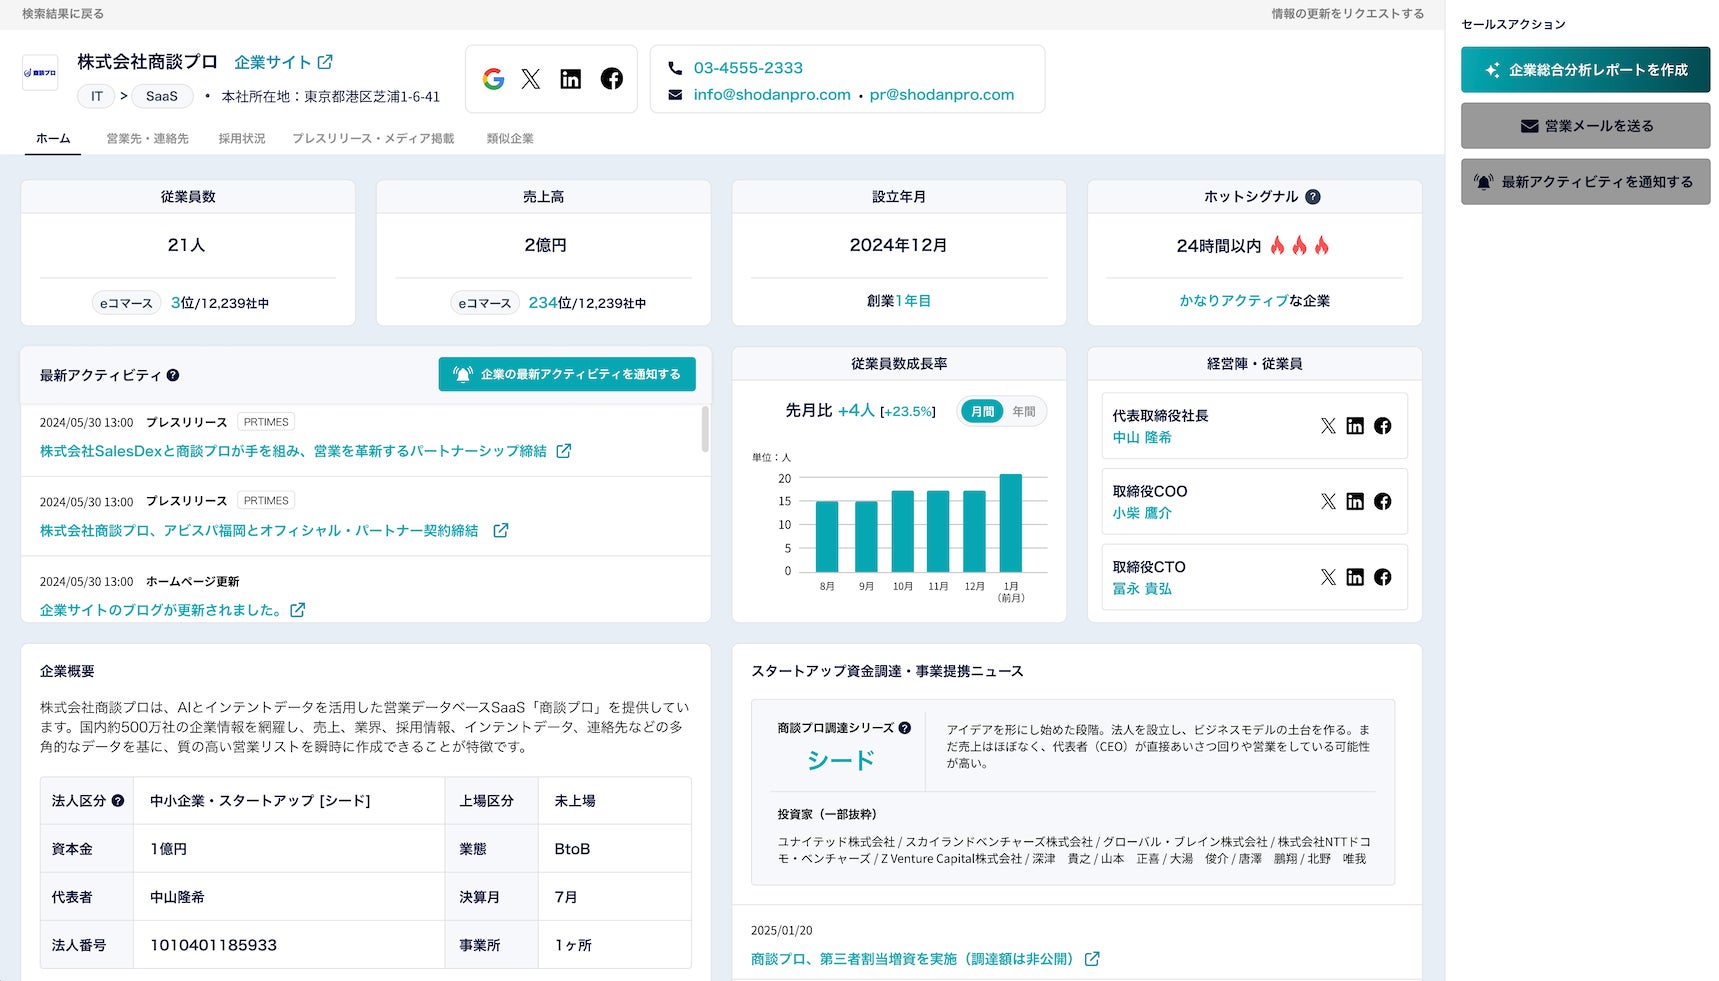Click the 株式会社商談プロ company logo thumbnail
The width and height of the screenshot is (1719, 981).
click(x=40, y=73)
